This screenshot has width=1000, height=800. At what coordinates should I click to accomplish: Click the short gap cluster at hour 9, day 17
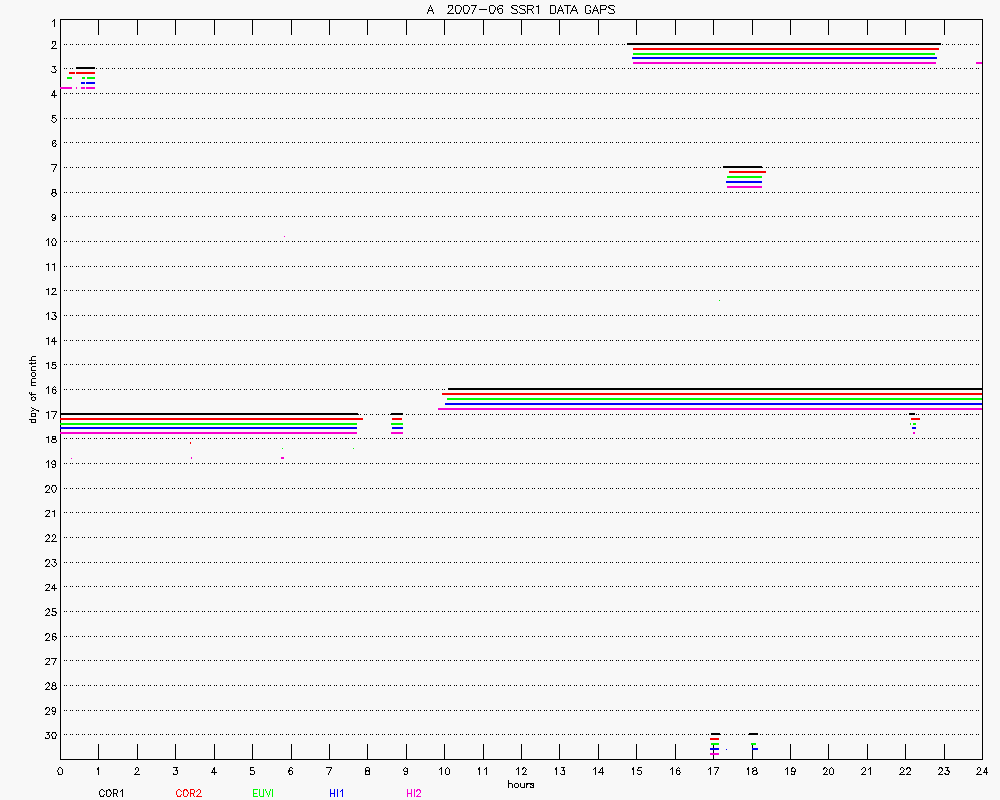tap(397, 423)
